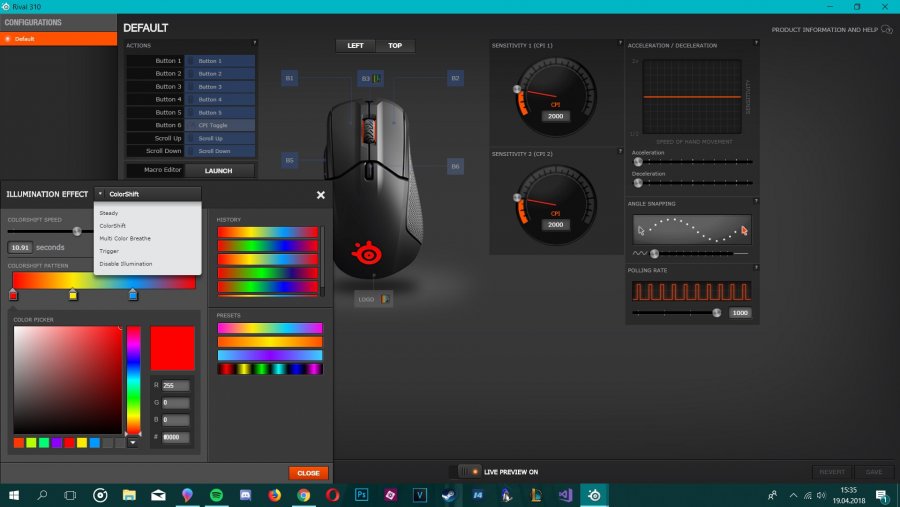Open the SteelSeries Engine taskbar icon

[x=594, y=495]
